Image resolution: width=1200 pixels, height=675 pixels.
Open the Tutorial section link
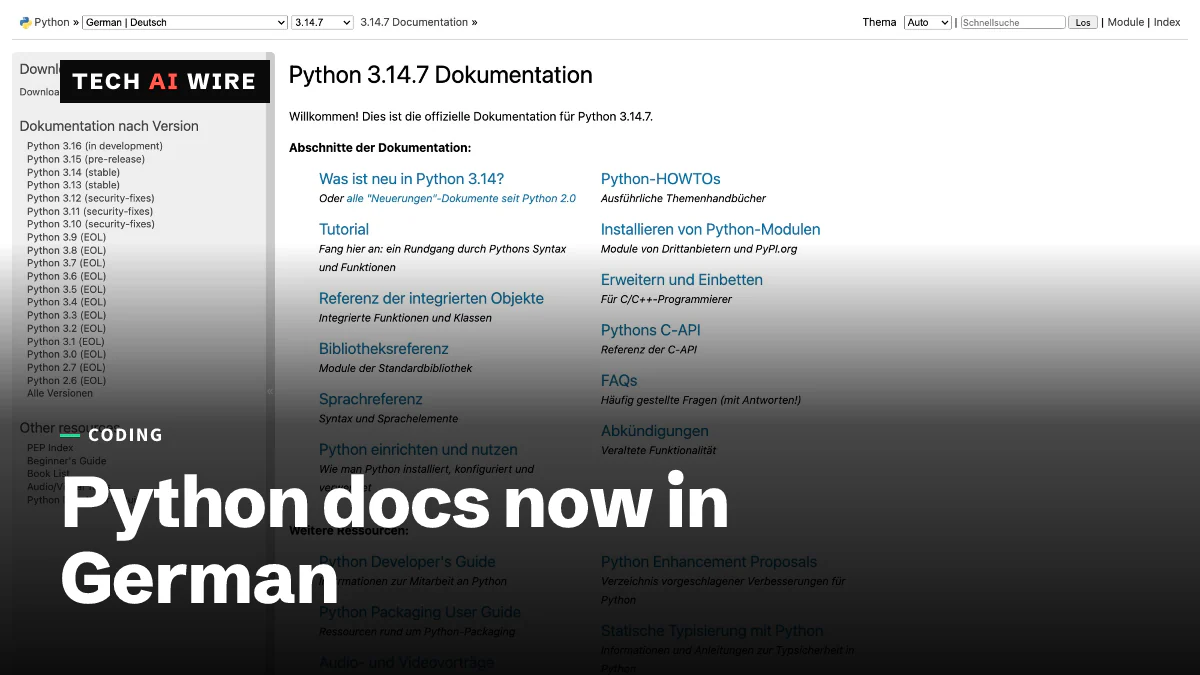(x=344, y=229)
